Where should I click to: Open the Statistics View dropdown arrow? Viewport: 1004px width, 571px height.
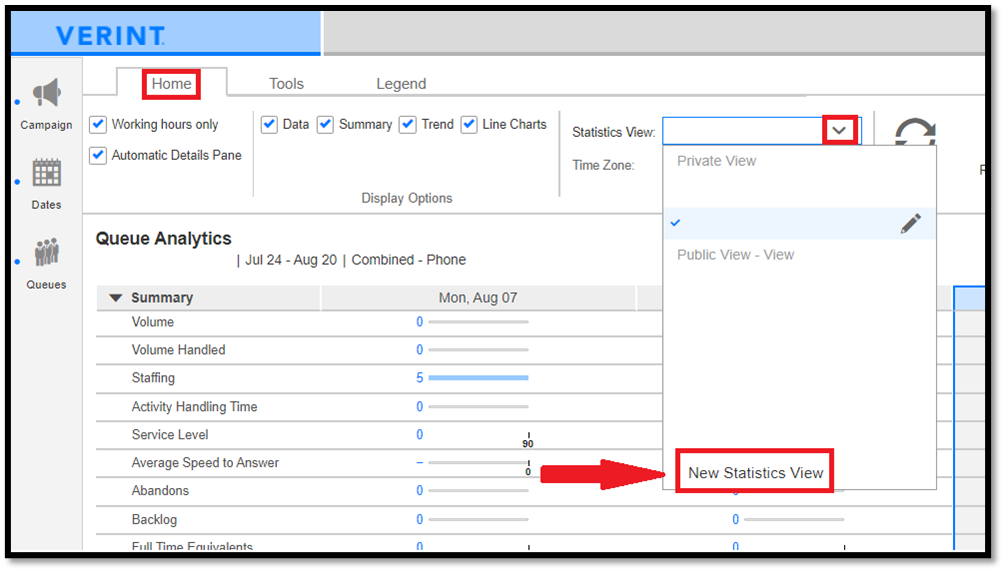[839, 131]
